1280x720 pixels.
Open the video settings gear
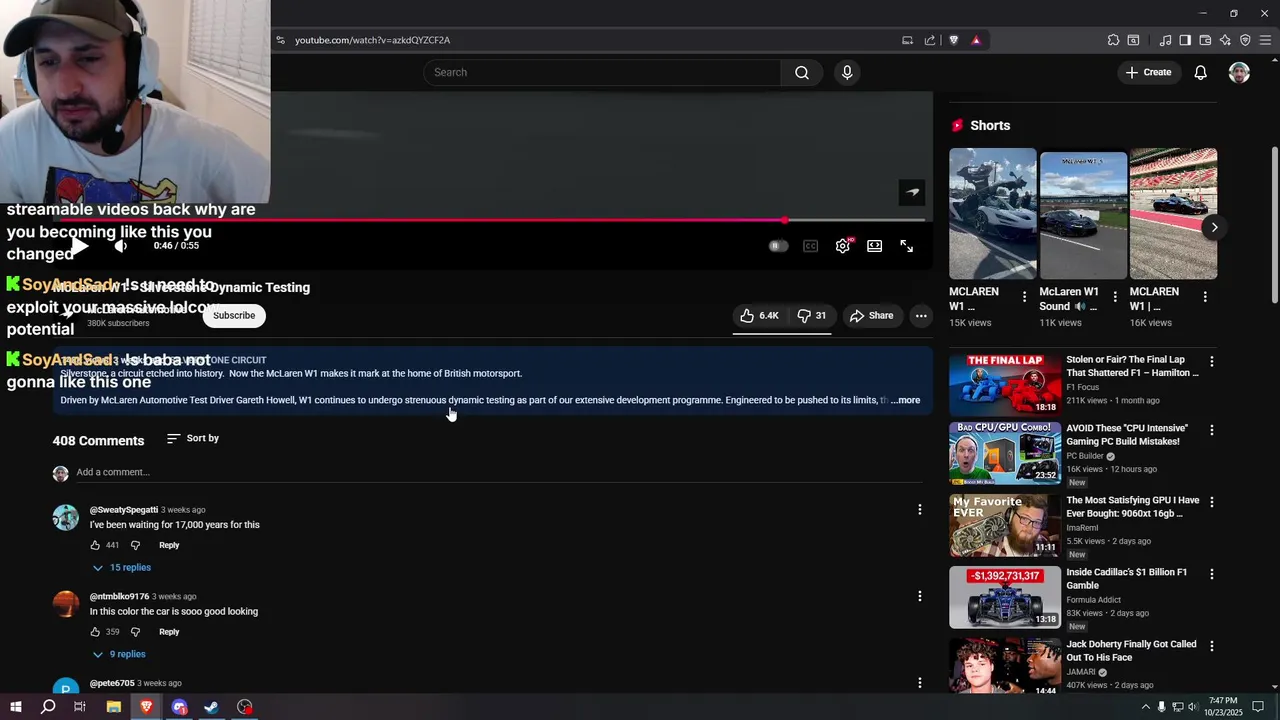click(843, 246)
